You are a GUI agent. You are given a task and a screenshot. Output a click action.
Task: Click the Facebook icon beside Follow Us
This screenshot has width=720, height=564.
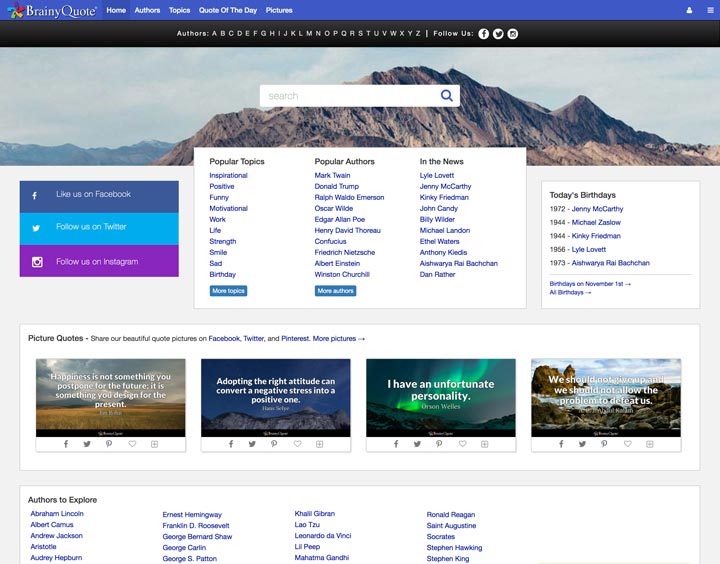point(484,34)
